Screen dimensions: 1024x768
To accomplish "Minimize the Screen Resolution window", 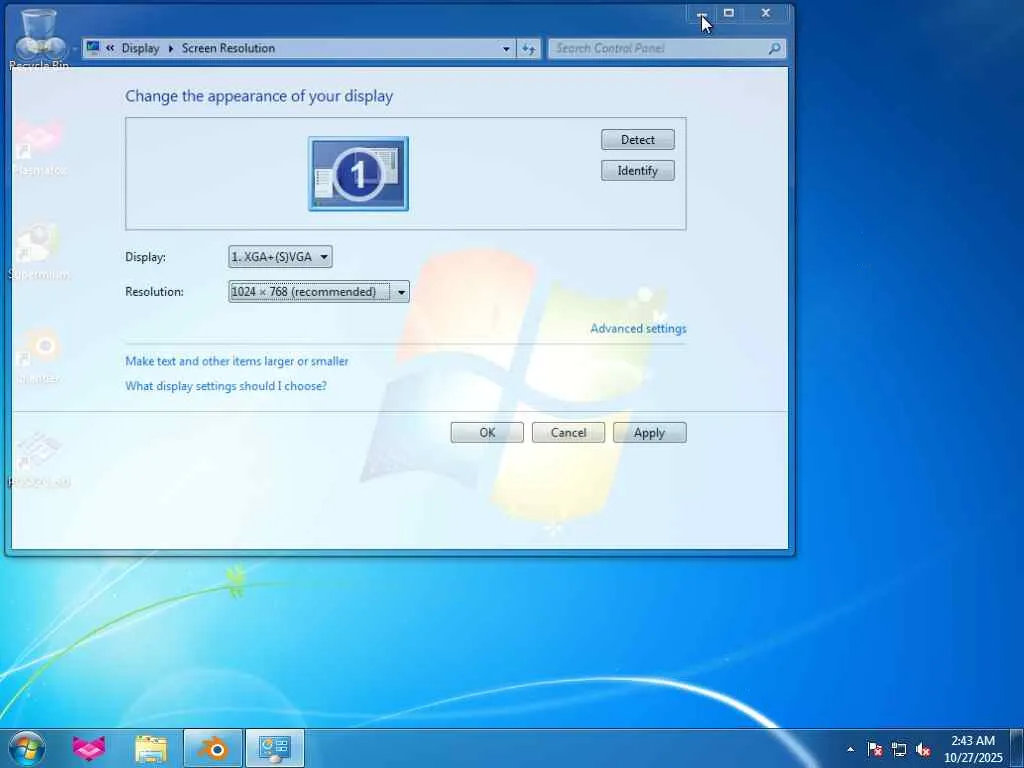I will 701,14.
